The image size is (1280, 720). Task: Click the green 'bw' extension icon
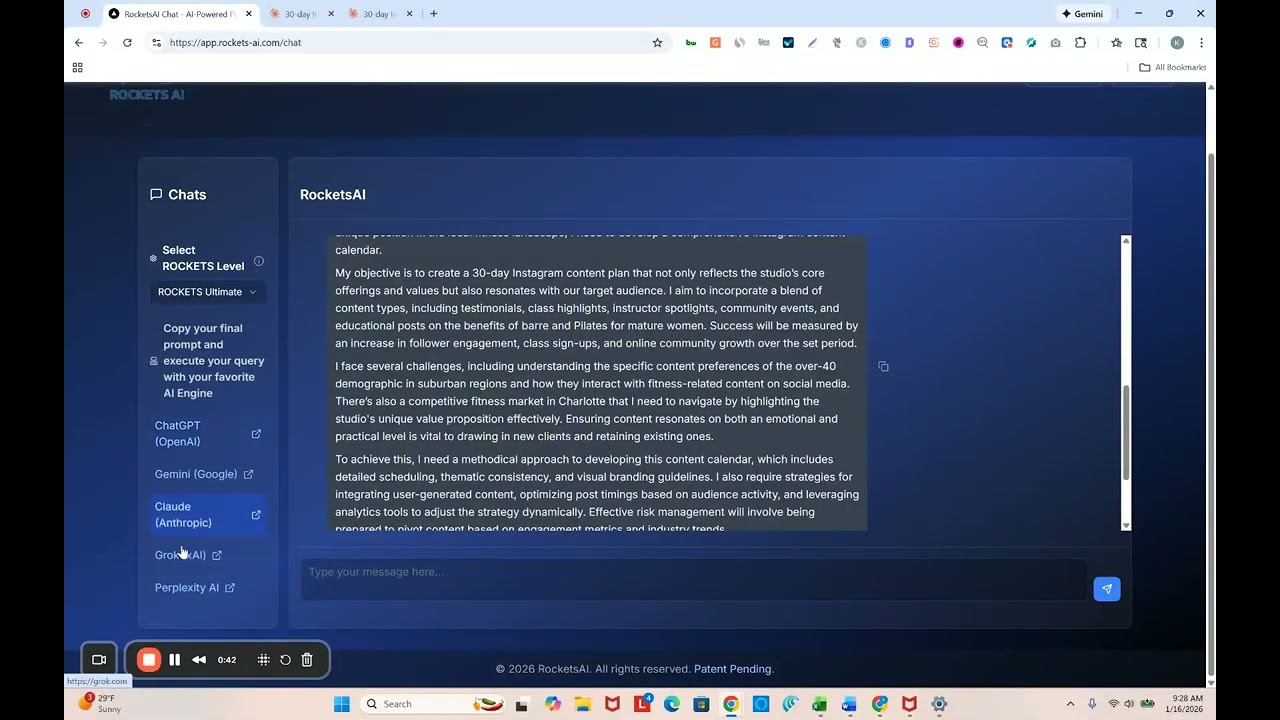691,43
